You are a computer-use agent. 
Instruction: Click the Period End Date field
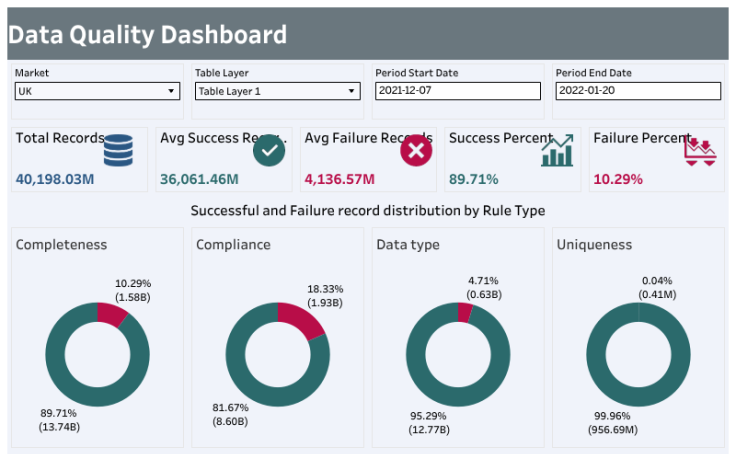coord(637,91)
